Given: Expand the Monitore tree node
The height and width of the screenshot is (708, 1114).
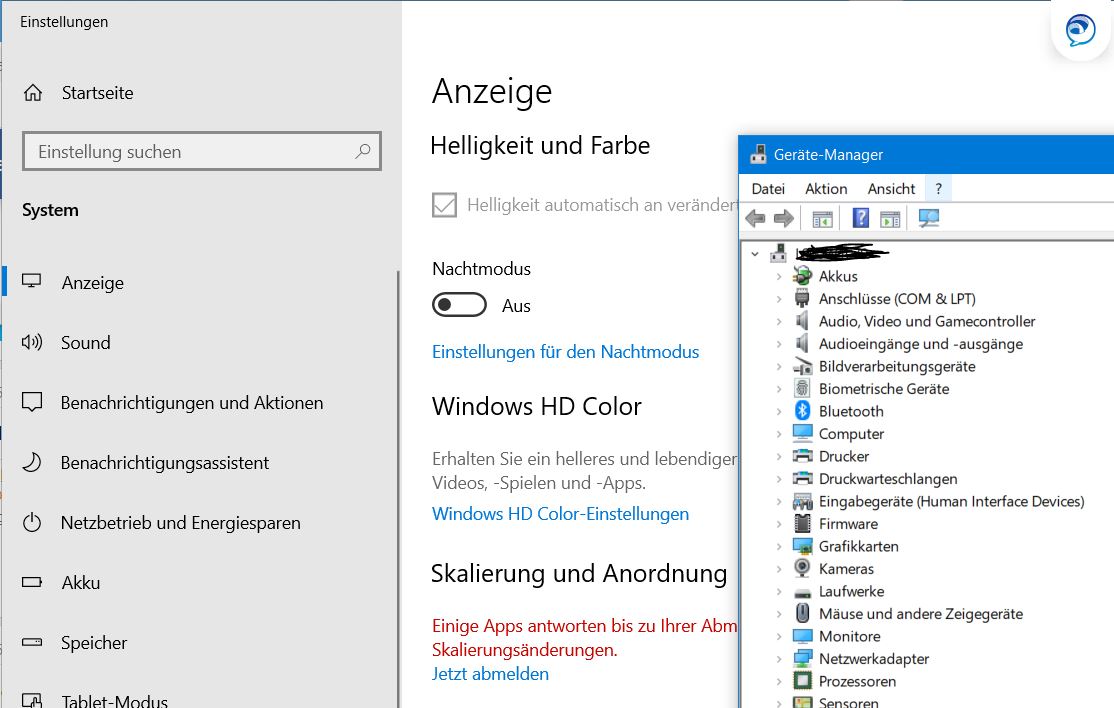Looking at the screenshot, I should pyautogui.click(x=779, y=636).
